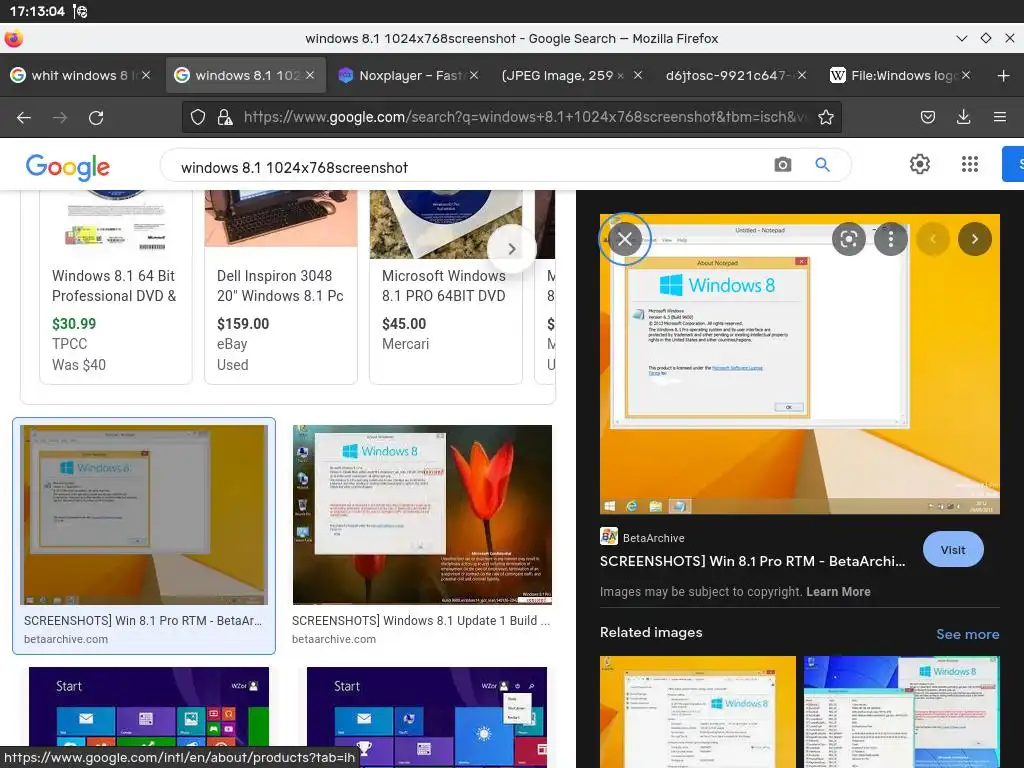
Task: Open Dell Inspiron 3048 product listing
Action: tap(280, 286)
